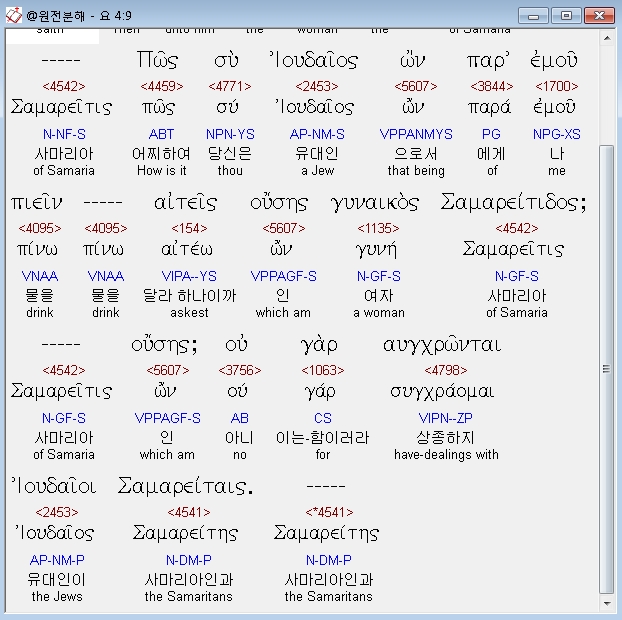
Task: Click the Greek word συγχρῶνται
Action: click(x=442, y=345)
